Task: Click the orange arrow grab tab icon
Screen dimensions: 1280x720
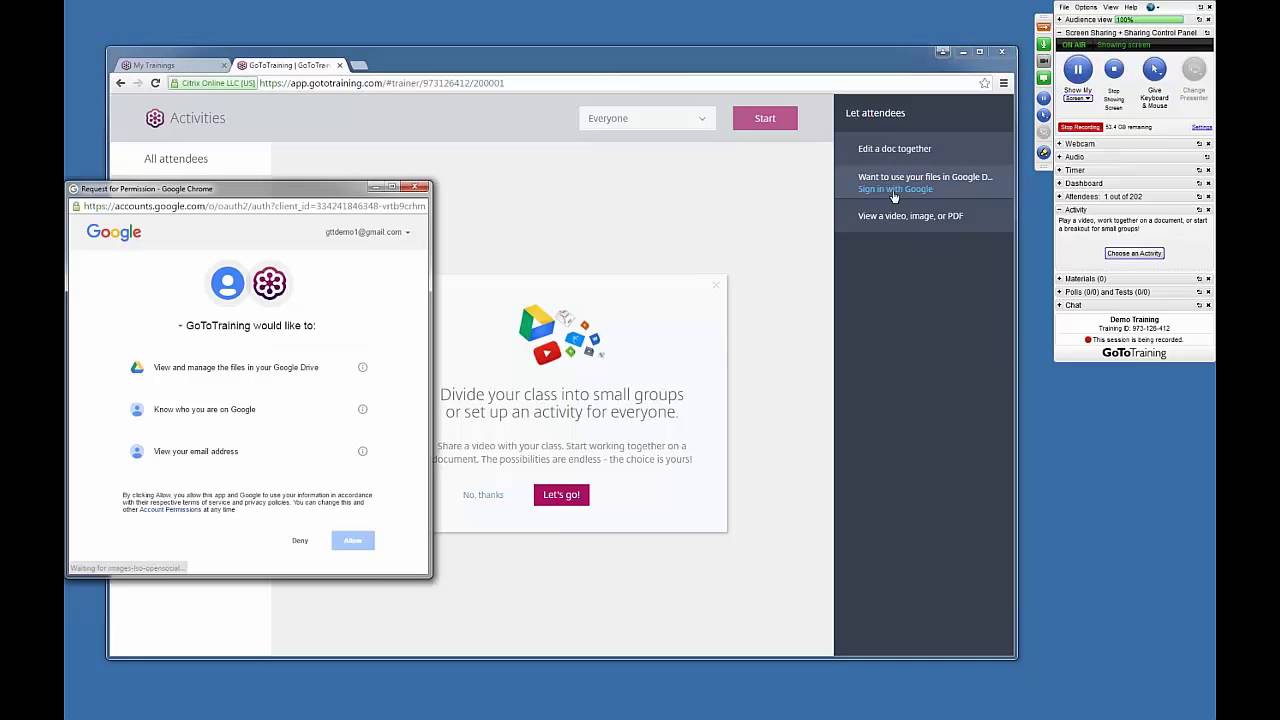Action: (1044, 25)
